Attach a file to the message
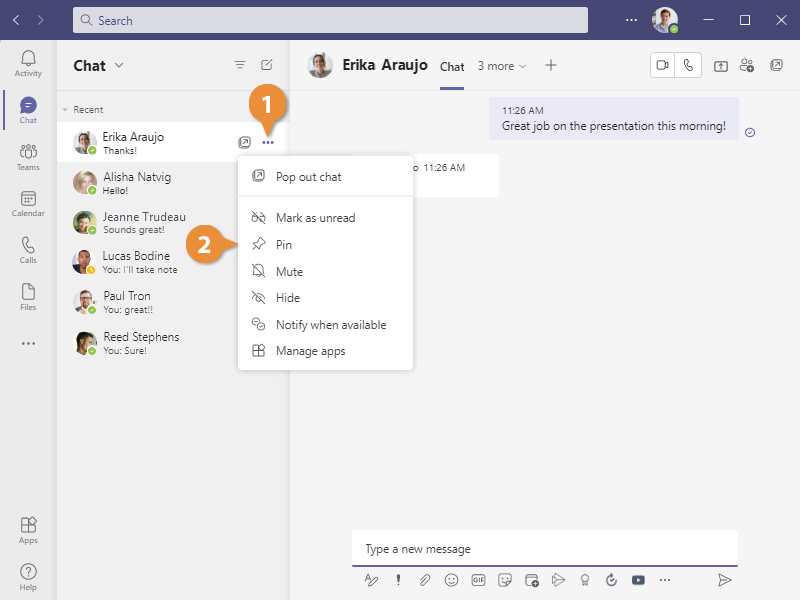800x600 pixels. (424, 580)
